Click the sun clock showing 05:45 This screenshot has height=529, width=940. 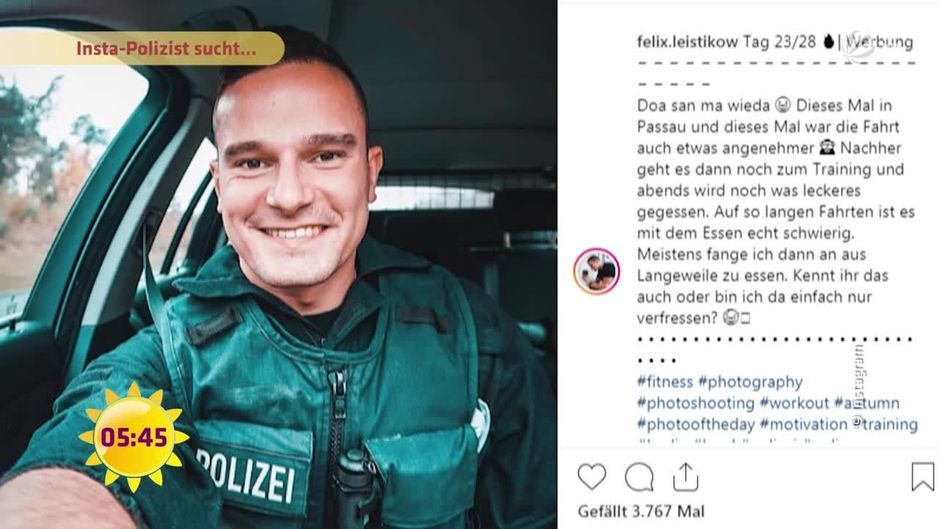[134, 437]
